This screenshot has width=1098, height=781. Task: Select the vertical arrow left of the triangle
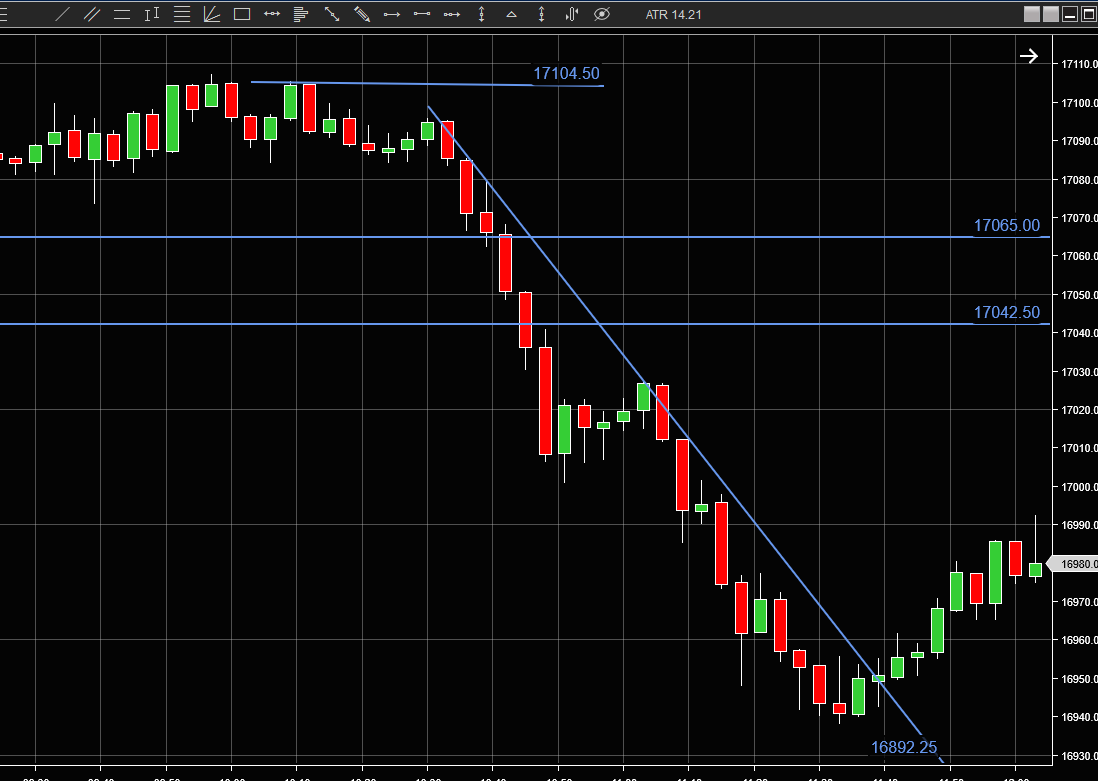click(482, 14)
